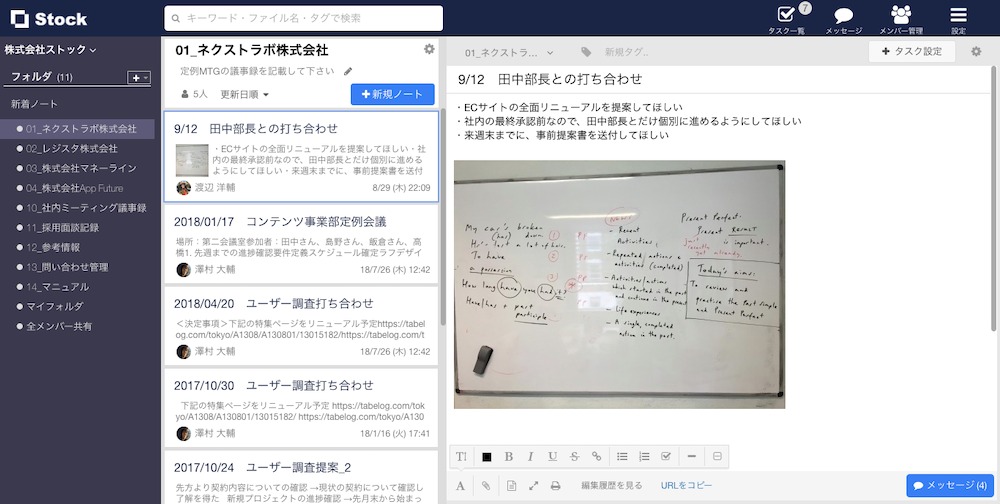
Task: Open folder 11_採用面談記録
Action: coord(62,228)
